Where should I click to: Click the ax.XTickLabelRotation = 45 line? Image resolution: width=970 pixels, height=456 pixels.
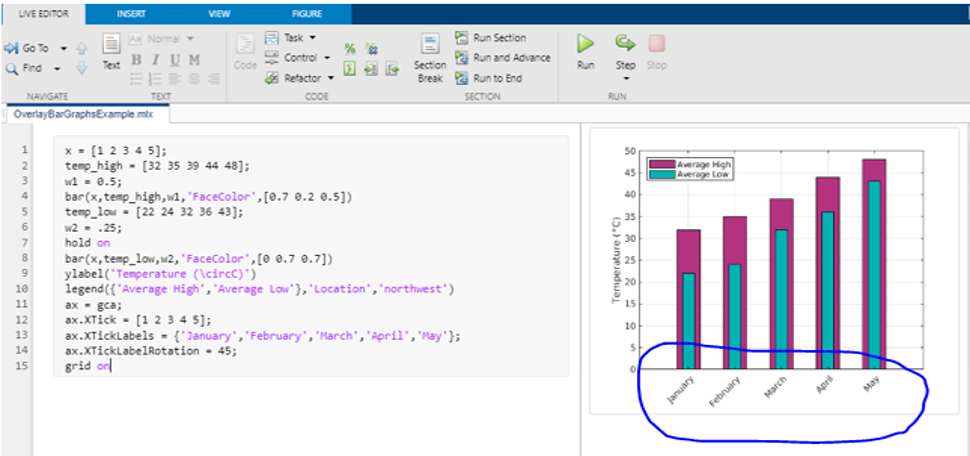pyautogui.click(x=151, y=351)
